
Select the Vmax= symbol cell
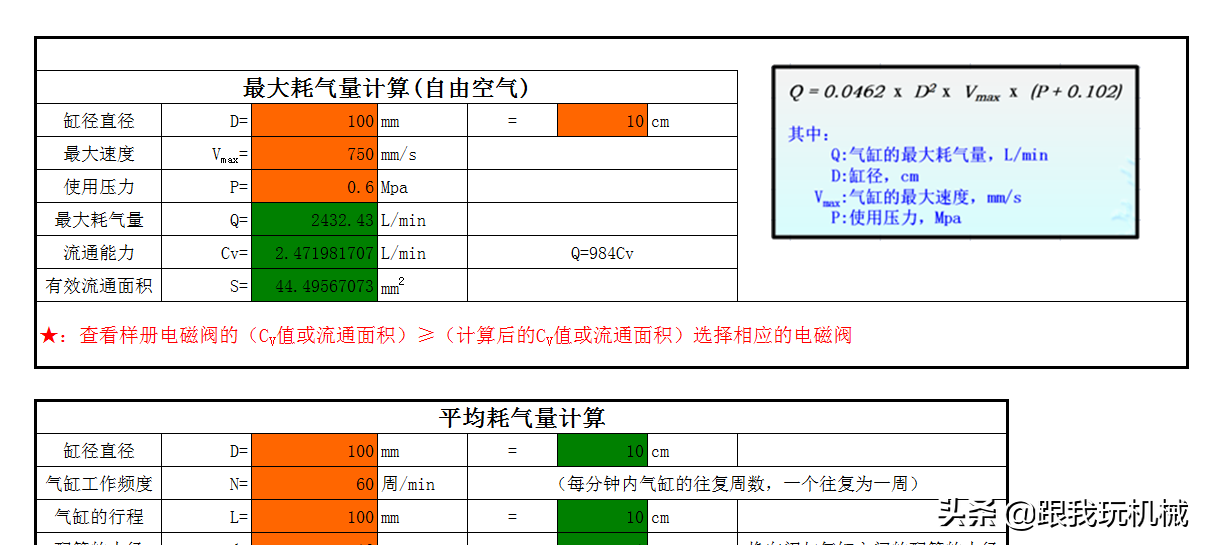click(x=207, y=154)
